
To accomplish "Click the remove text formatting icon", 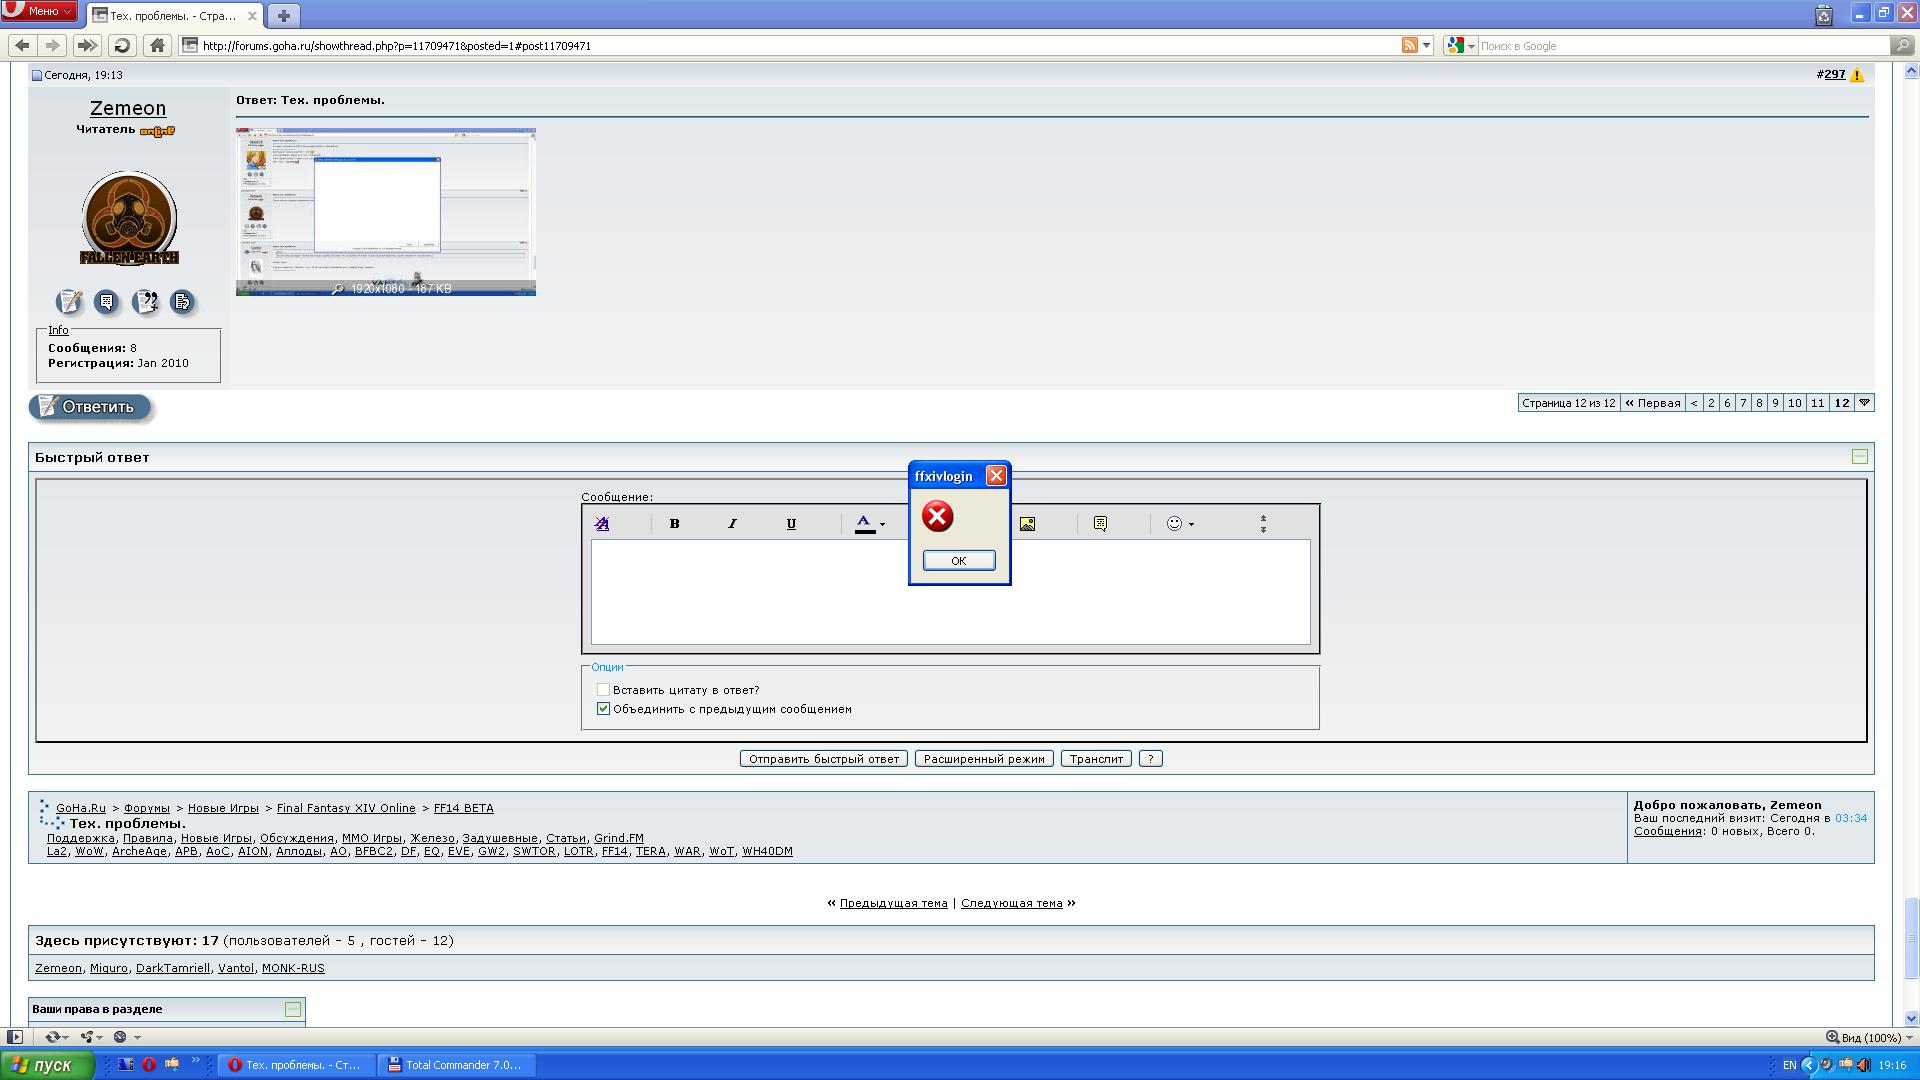I will pos(602,524).
